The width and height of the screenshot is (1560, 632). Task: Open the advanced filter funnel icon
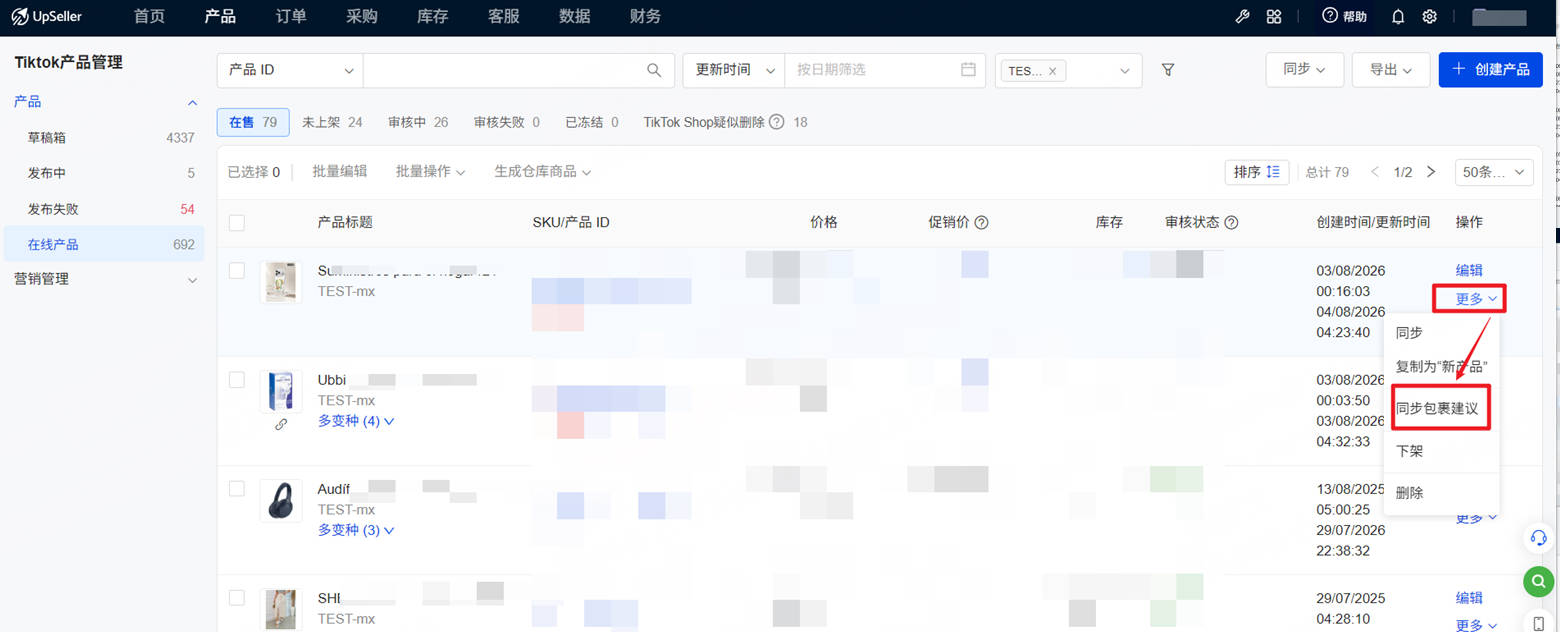click(x=1167, y=70)
